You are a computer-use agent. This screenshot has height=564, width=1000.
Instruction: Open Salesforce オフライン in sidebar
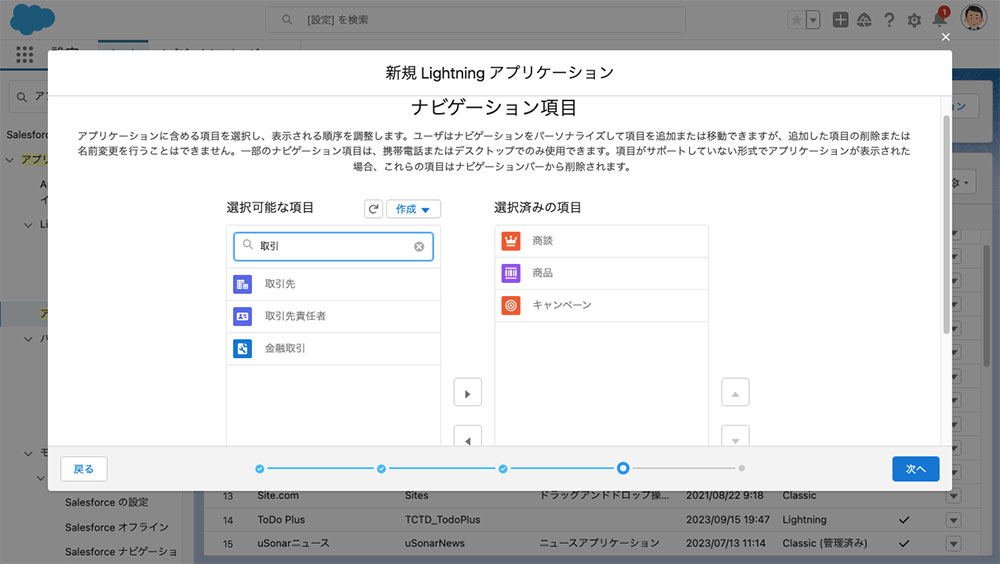(117, 527)
